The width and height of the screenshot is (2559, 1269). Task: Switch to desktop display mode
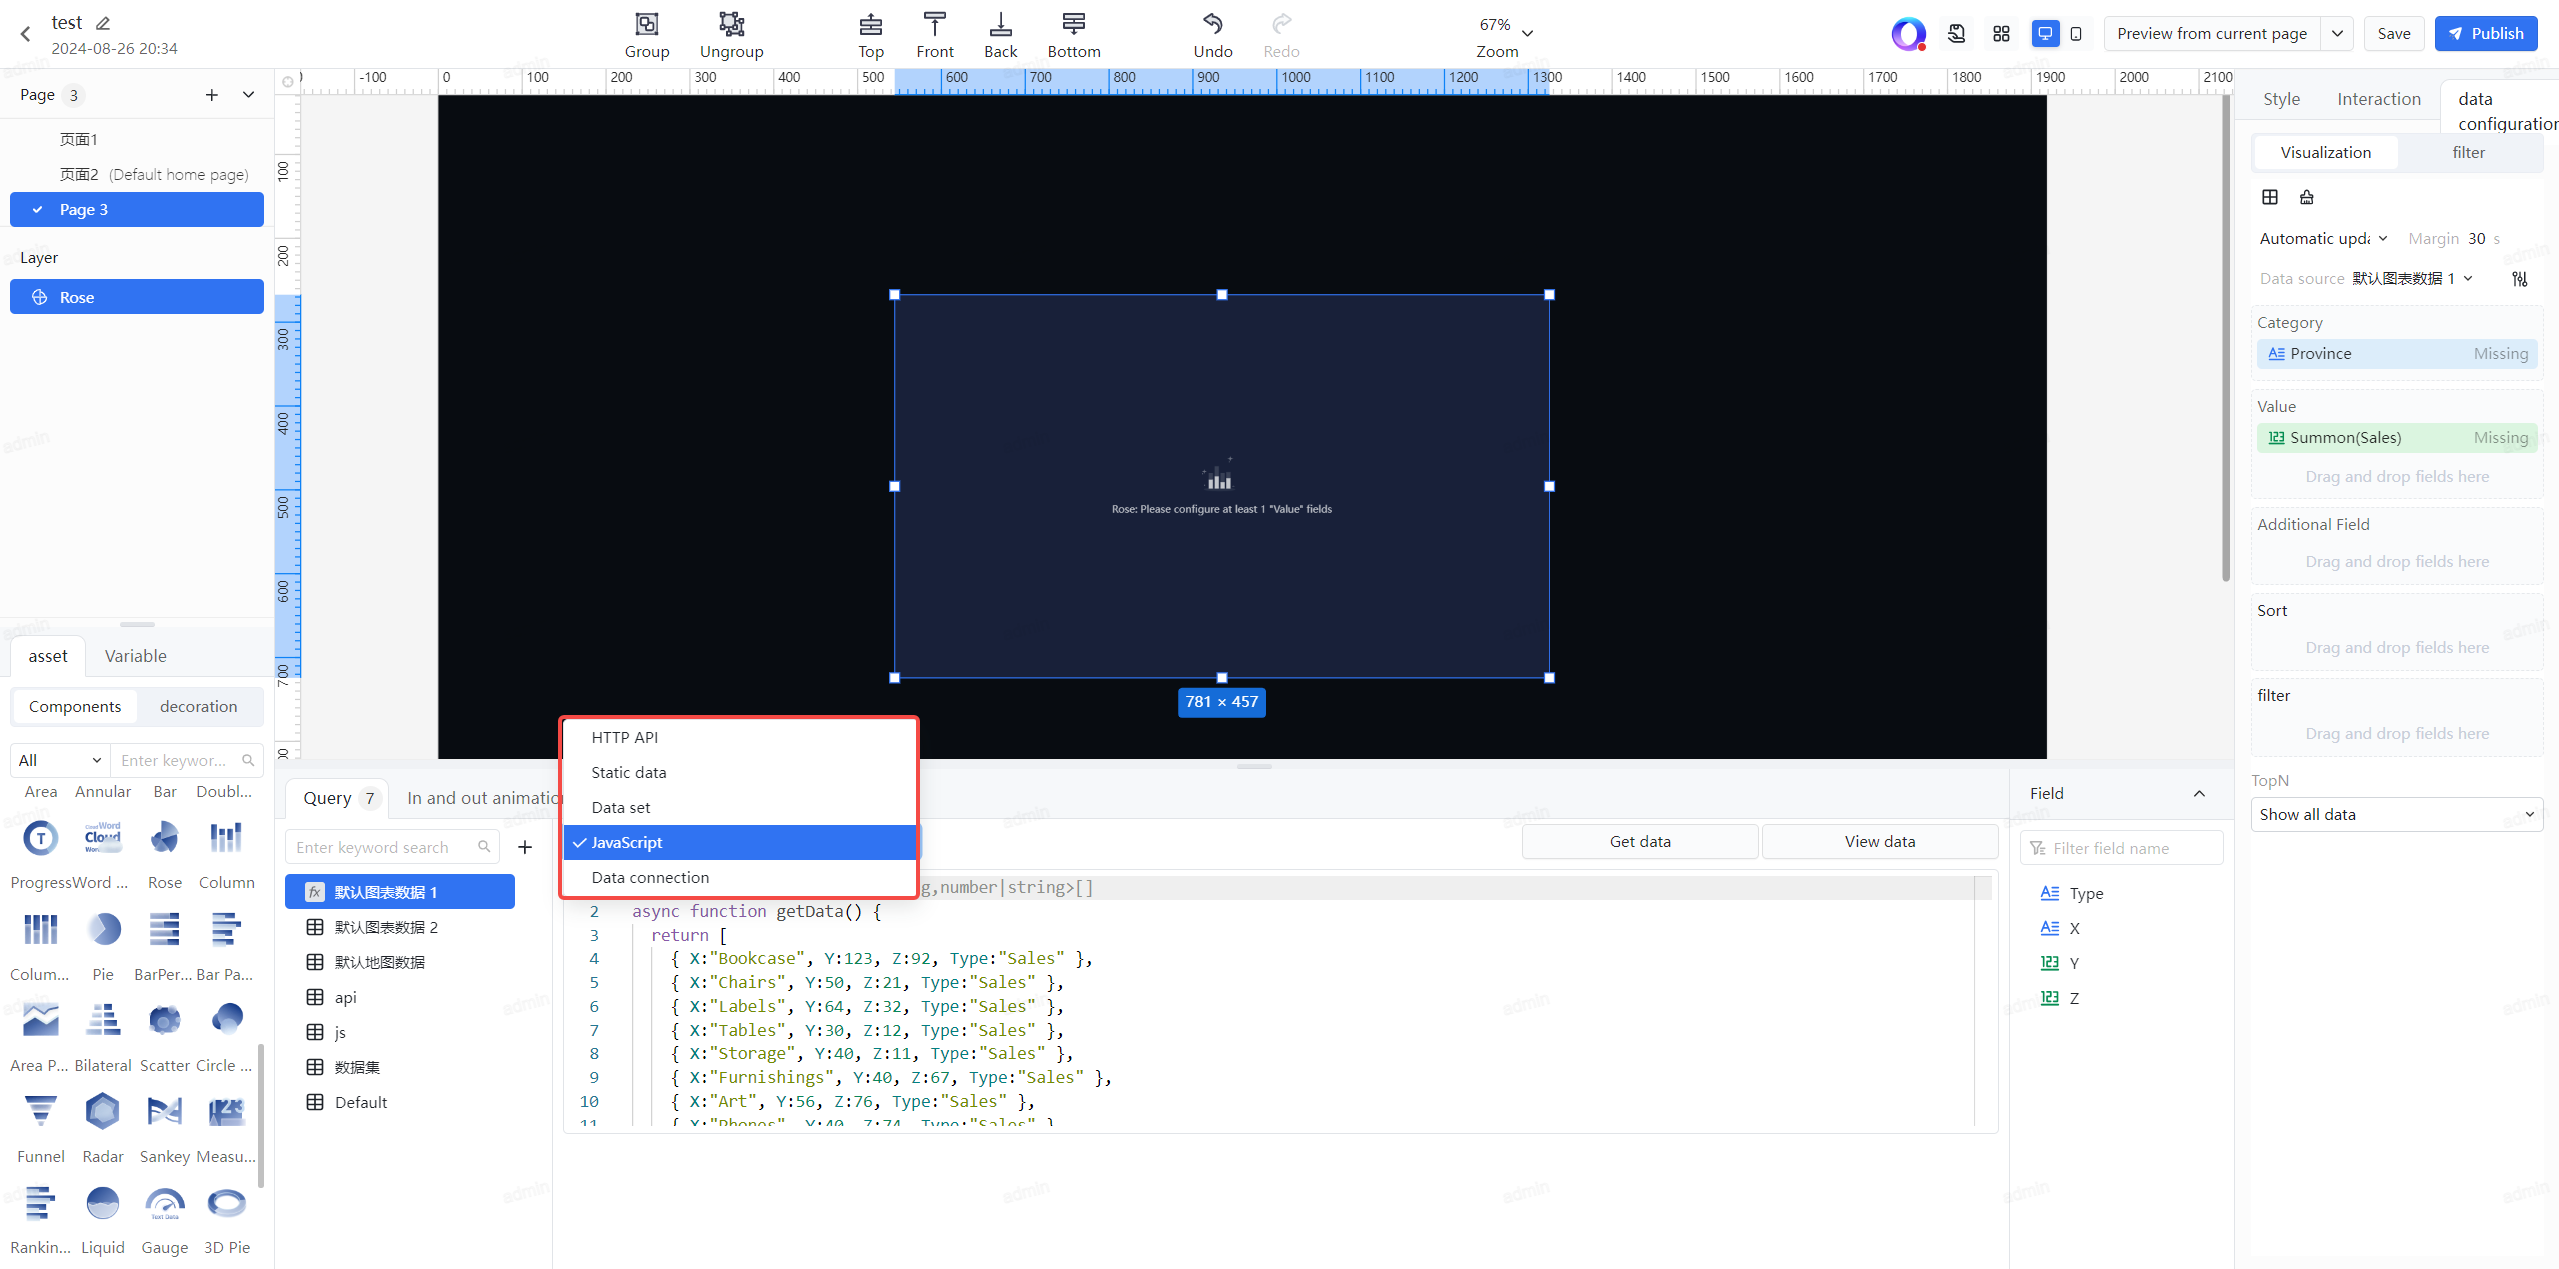point(2045,34)
